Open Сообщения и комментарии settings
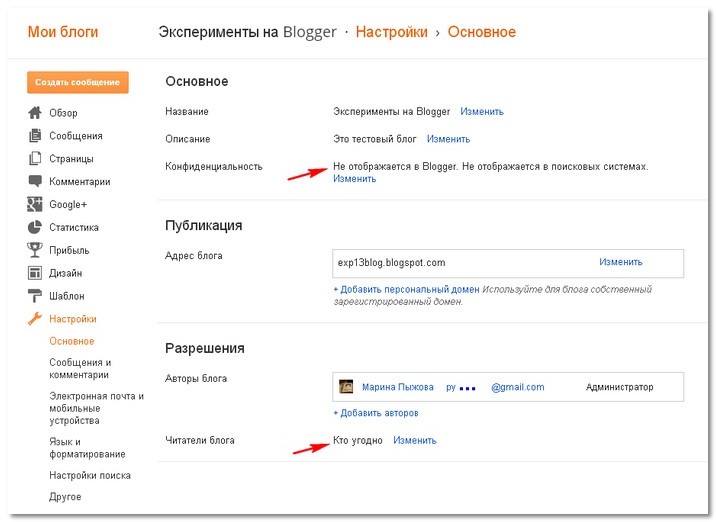716x522 pixels. tap(80, 369)
